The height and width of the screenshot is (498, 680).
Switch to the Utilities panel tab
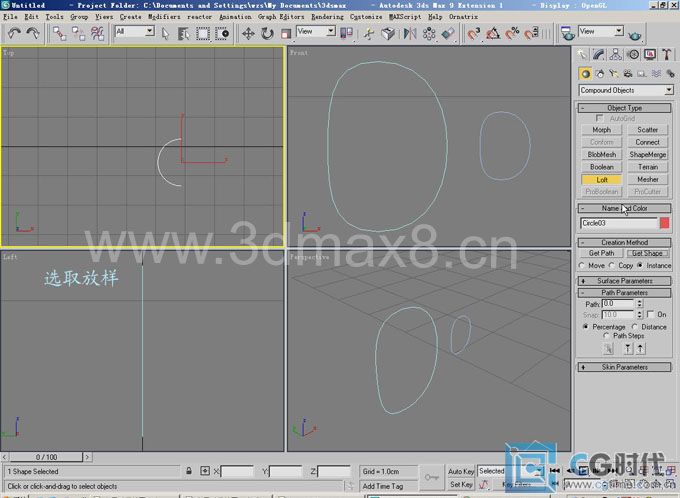click(667, 55)
